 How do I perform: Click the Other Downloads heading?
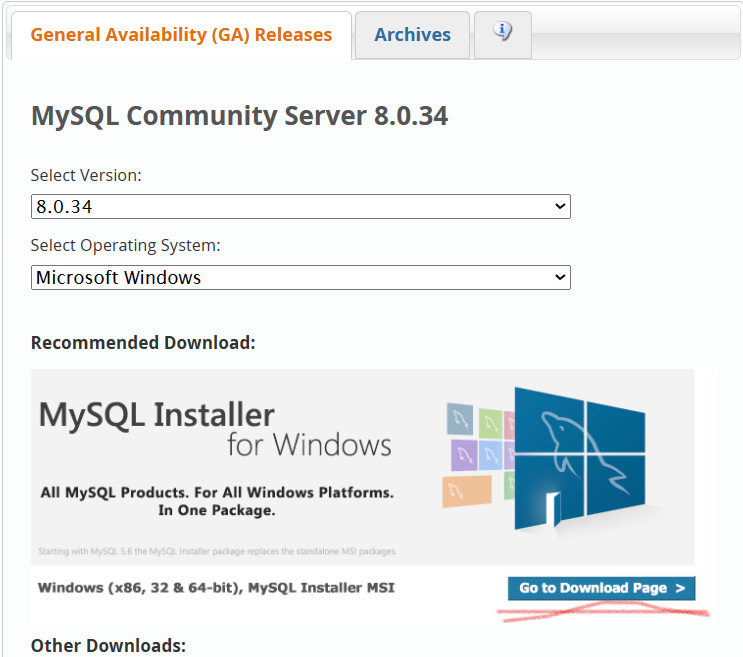click(x=109, y=646)
